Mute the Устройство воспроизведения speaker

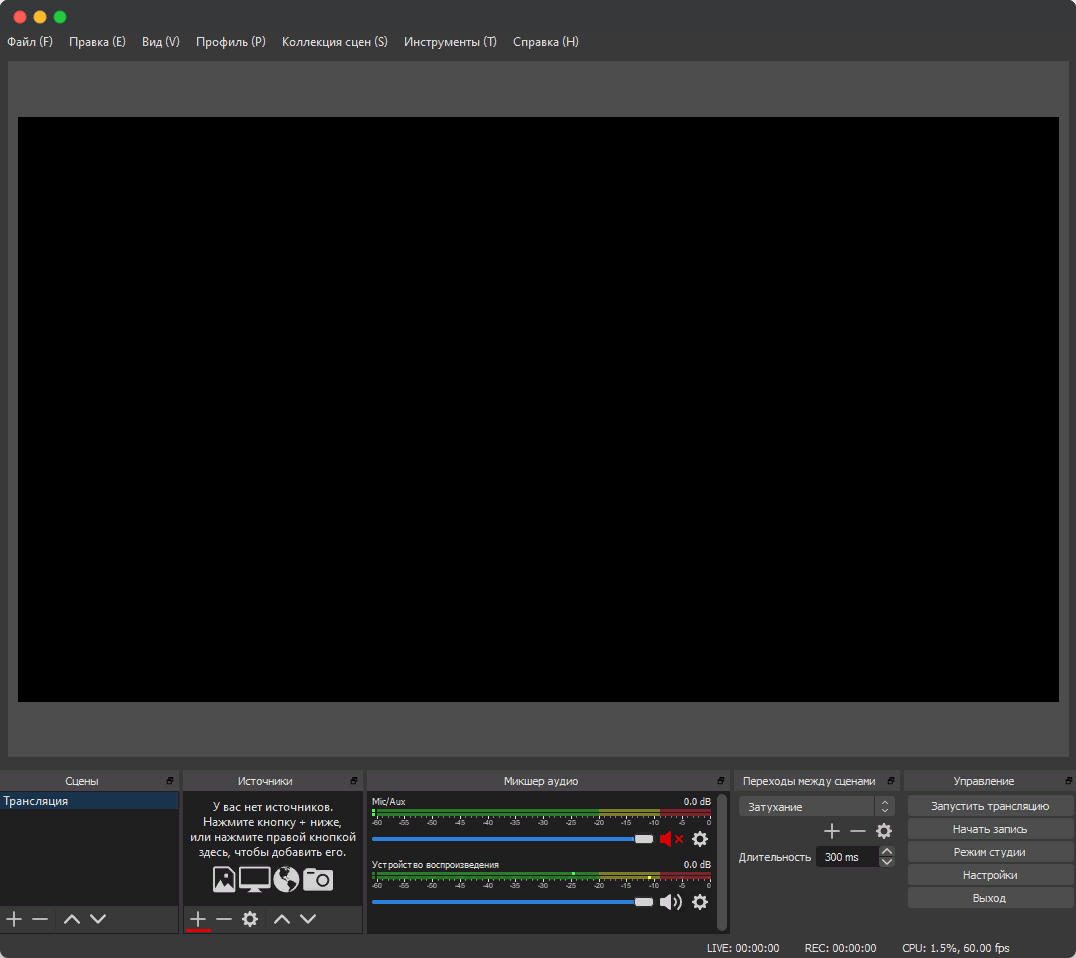pos(670,902)
